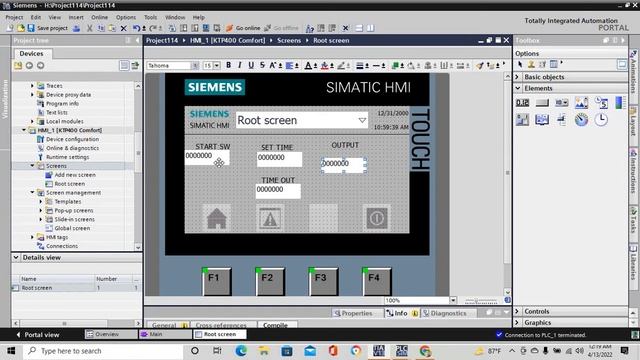This screenshot has height=360, width=640.
Task: Collapse the Elements section
Action: [x=518, y=88]
